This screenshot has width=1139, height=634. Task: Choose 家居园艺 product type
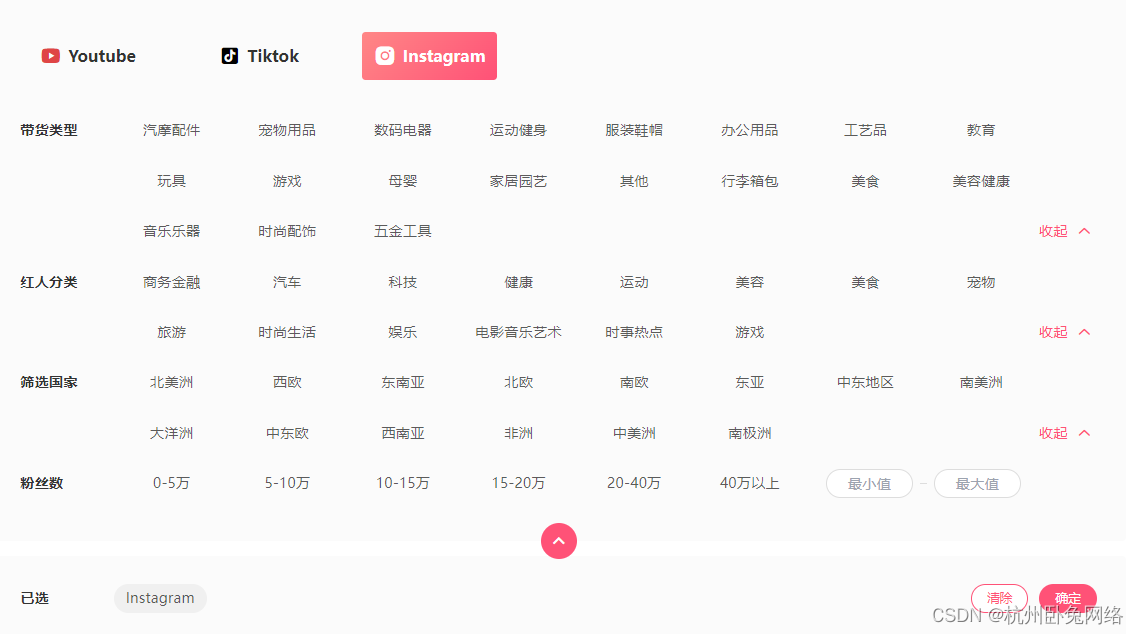pos(518,181)
